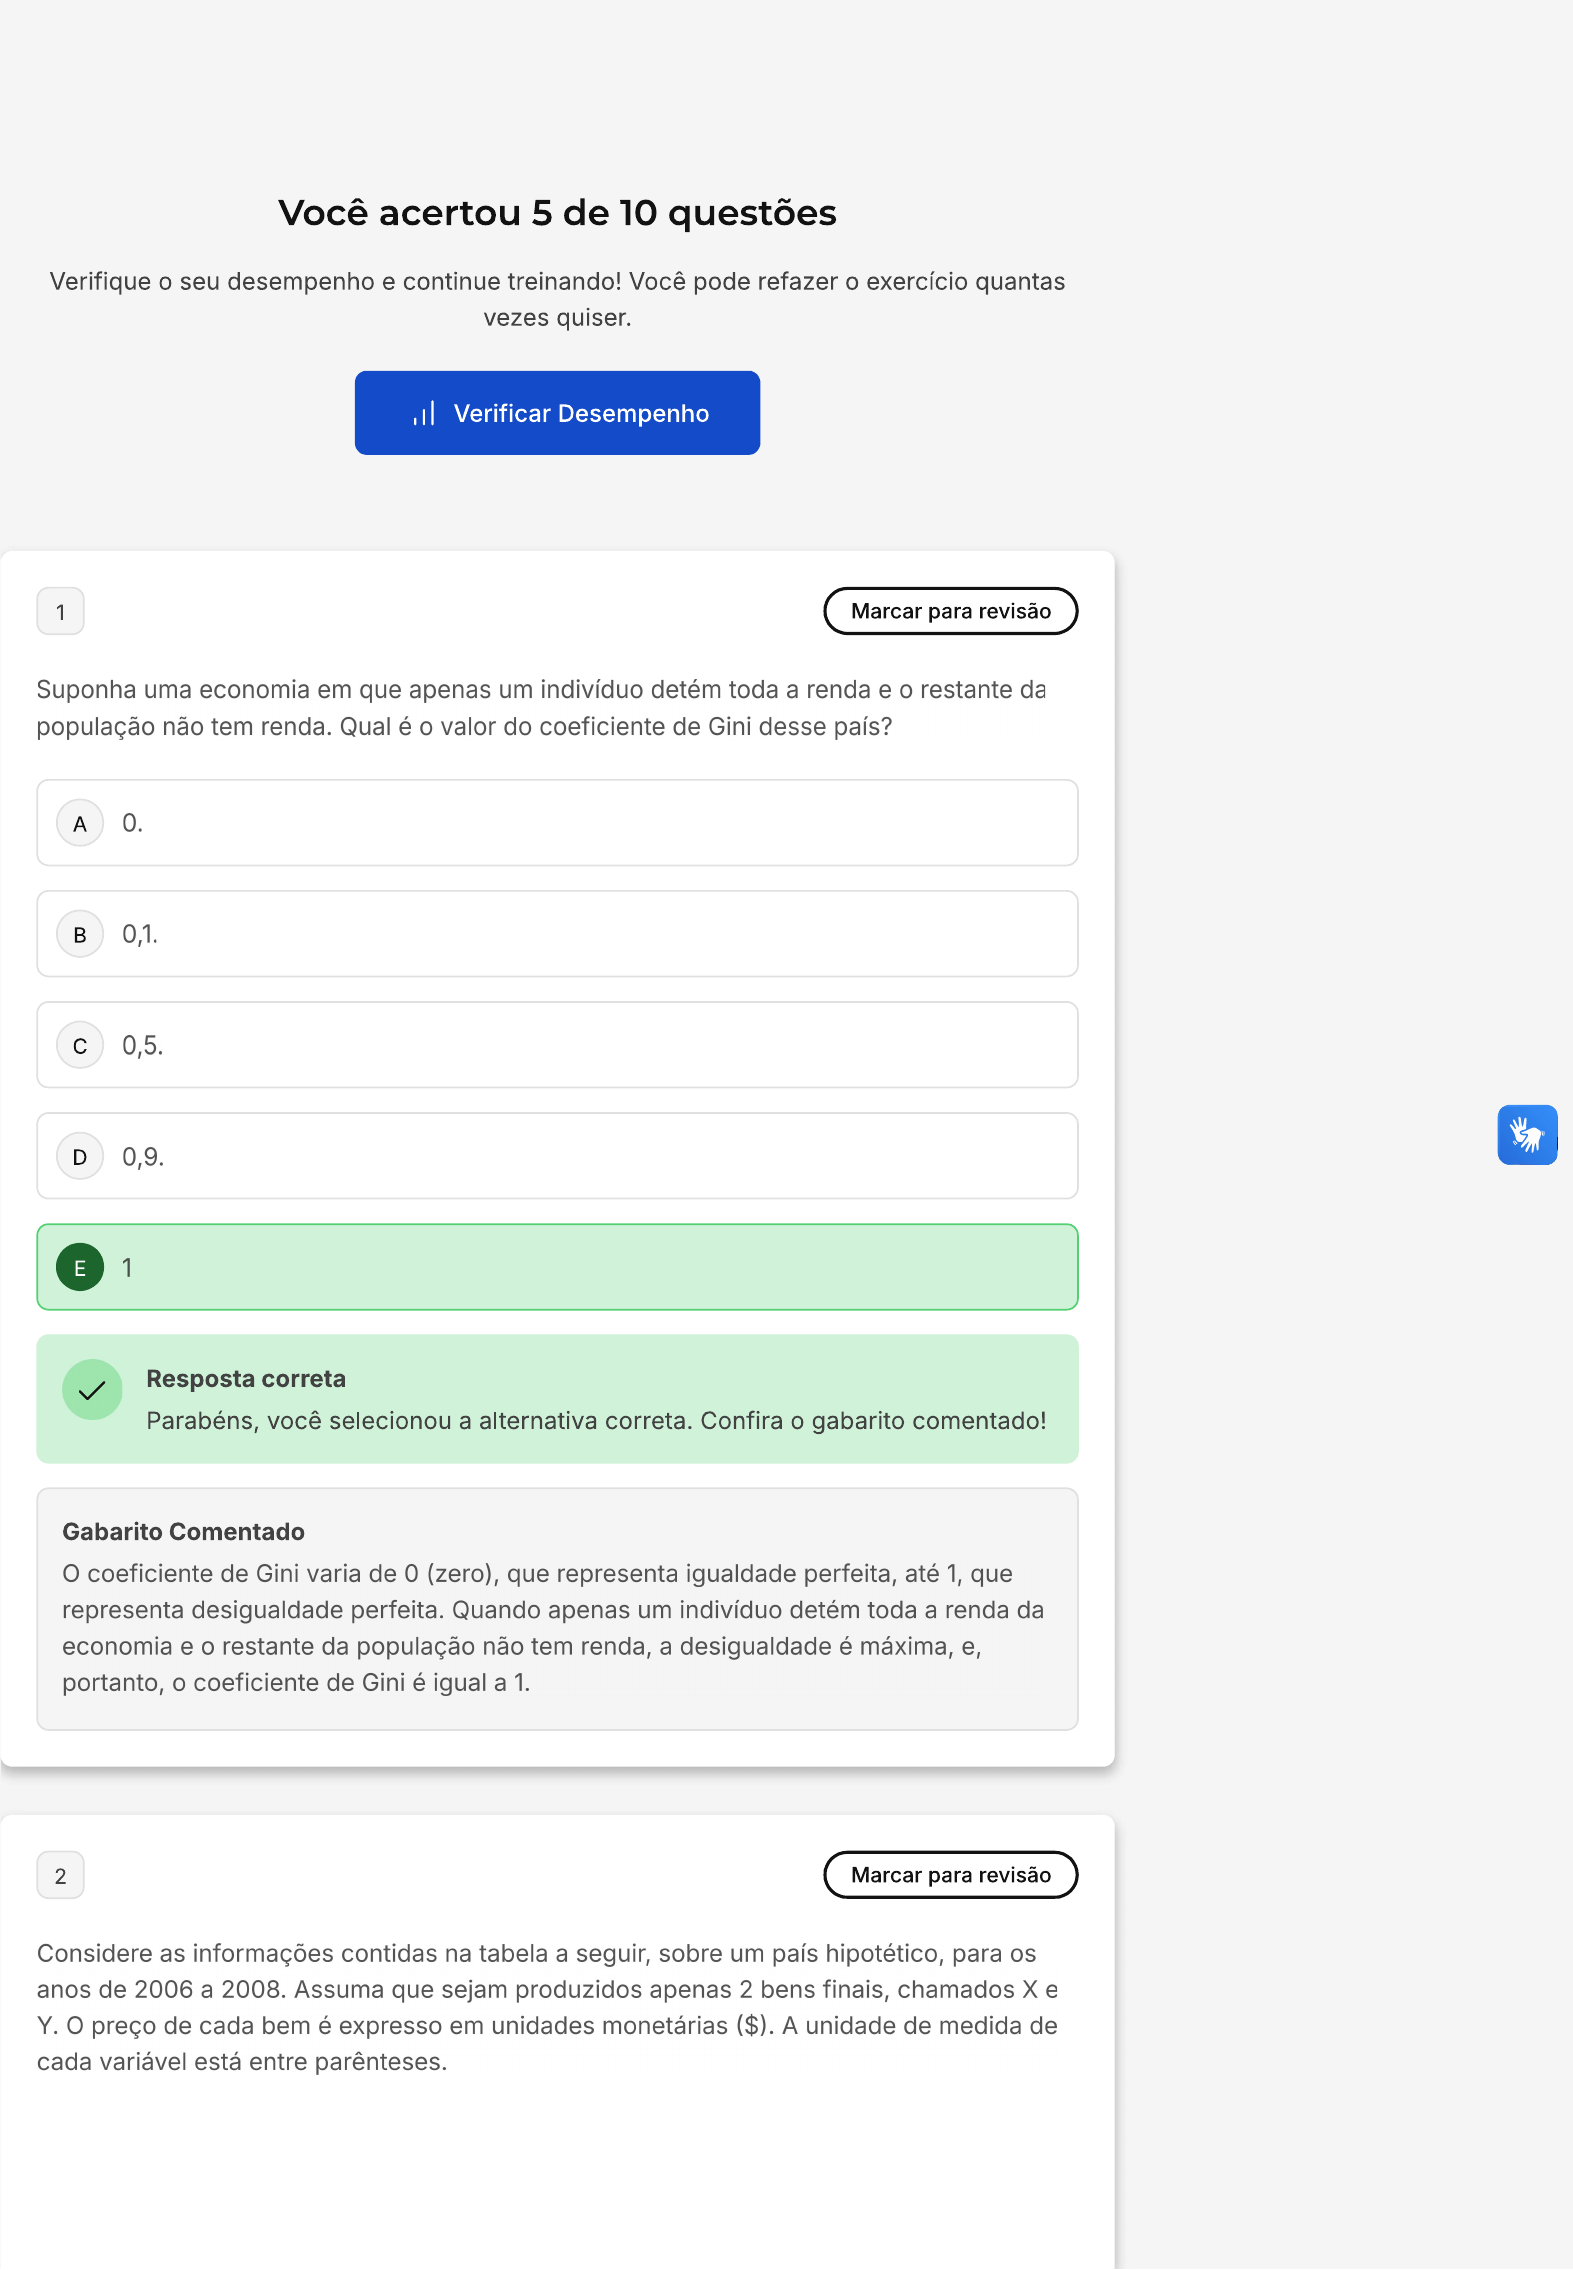The height and width of the screenshot is (2270, 1573).
Task: Mark question 1 for review
Action: [950, 611]
